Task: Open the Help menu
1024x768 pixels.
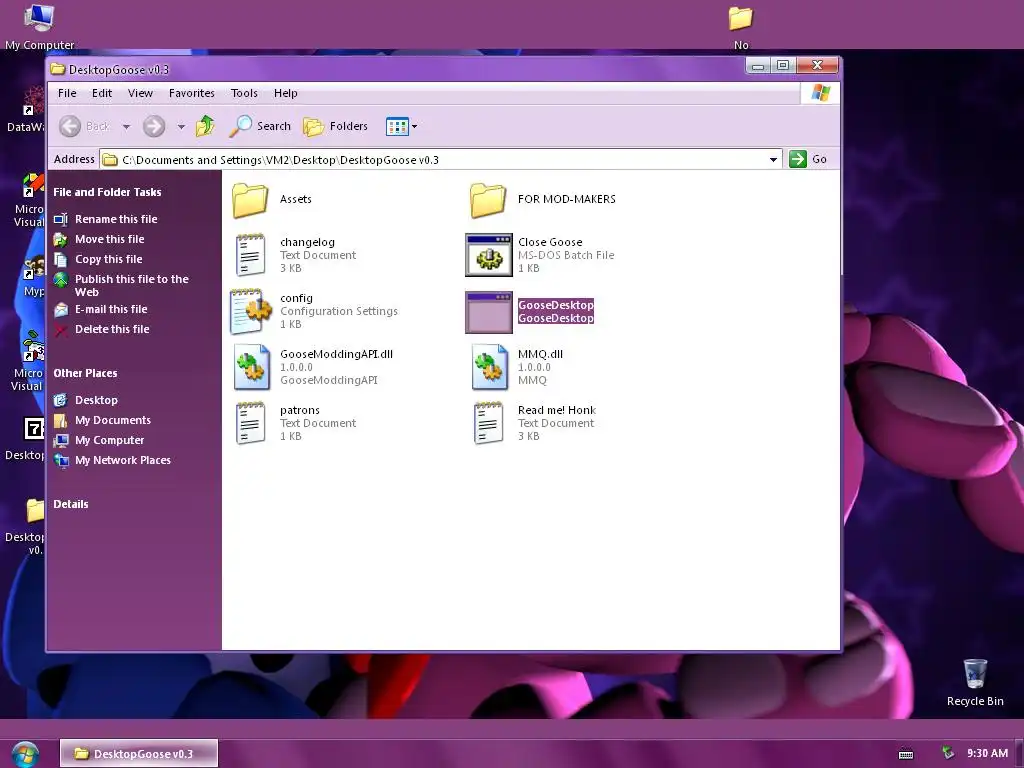Action: click(285, 93)
